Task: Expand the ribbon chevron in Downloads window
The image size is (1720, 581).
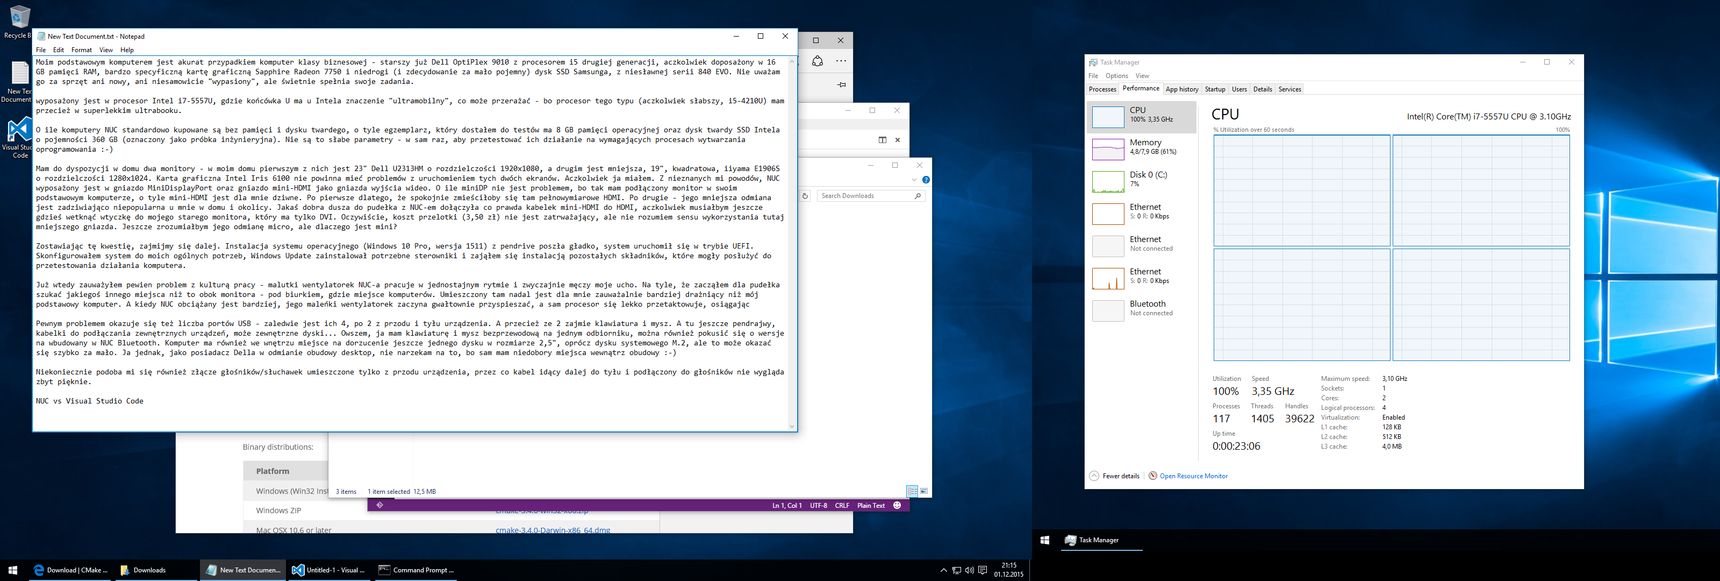Action: click(x=914, y=180)
